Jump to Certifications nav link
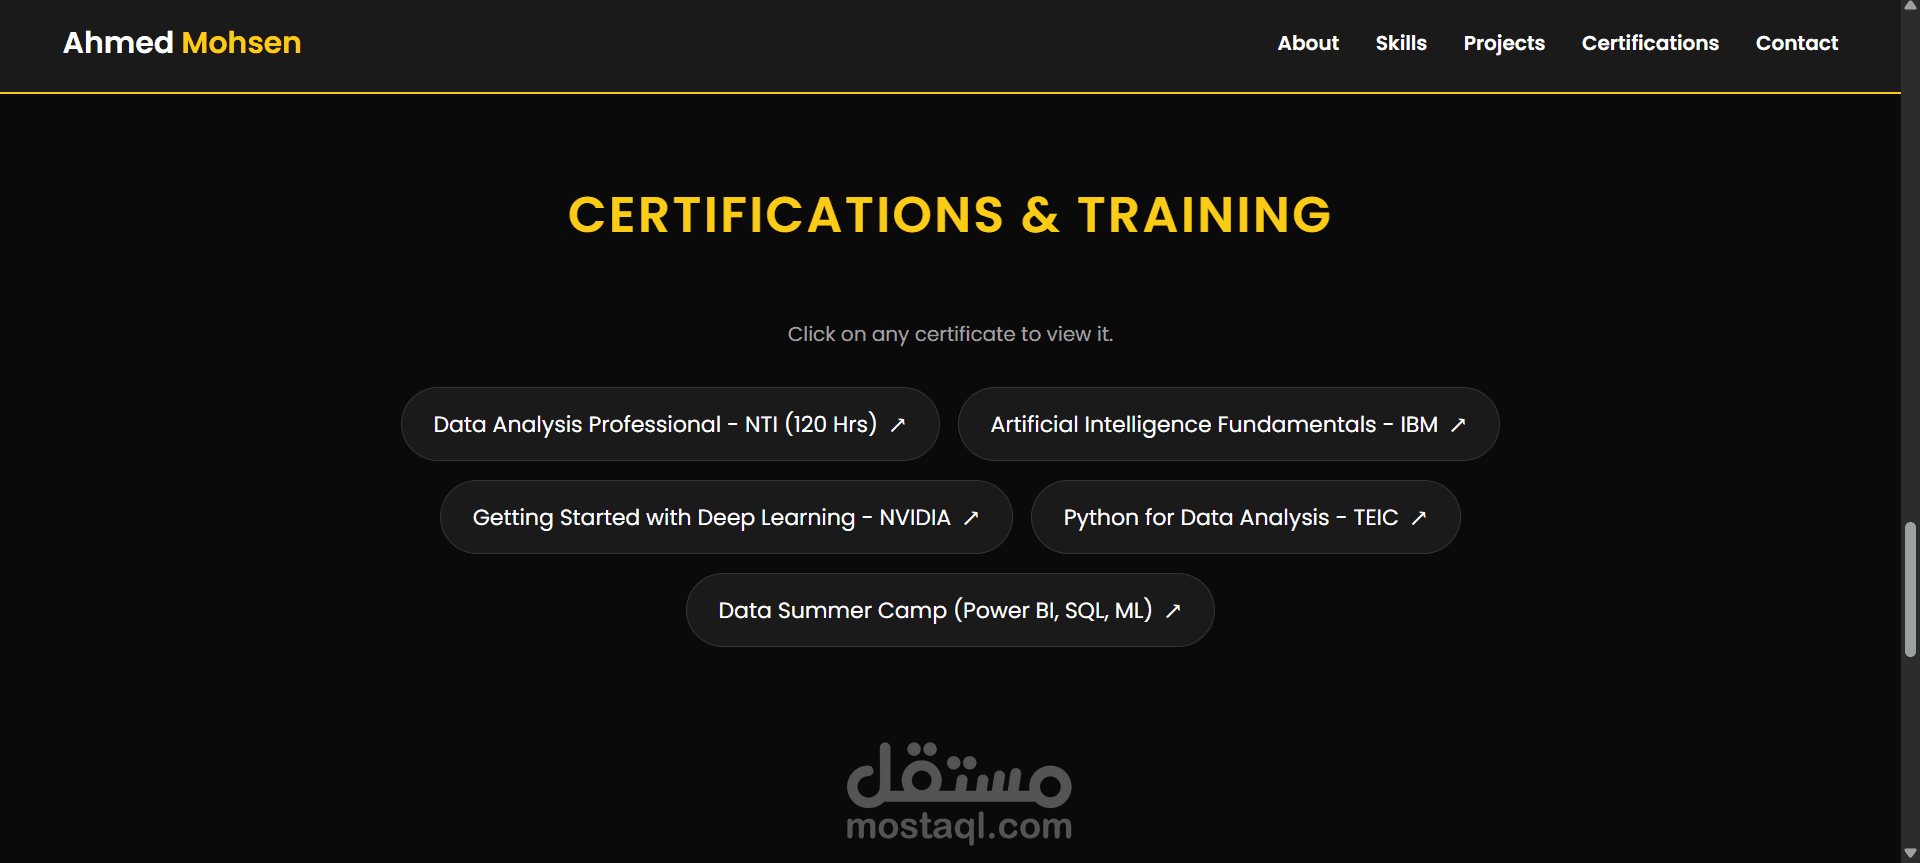The image size is (1920, 863). tap(1650, 43)
